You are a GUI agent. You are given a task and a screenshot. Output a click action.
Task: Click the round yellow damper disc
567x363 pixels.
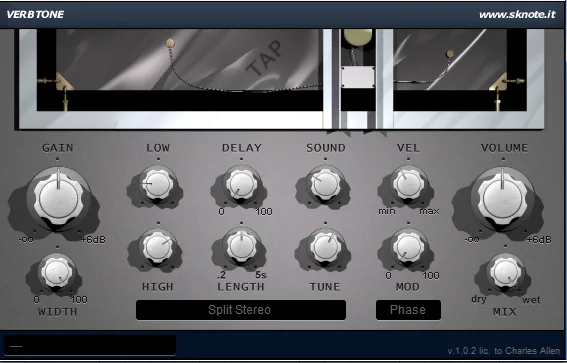(358, 38)
